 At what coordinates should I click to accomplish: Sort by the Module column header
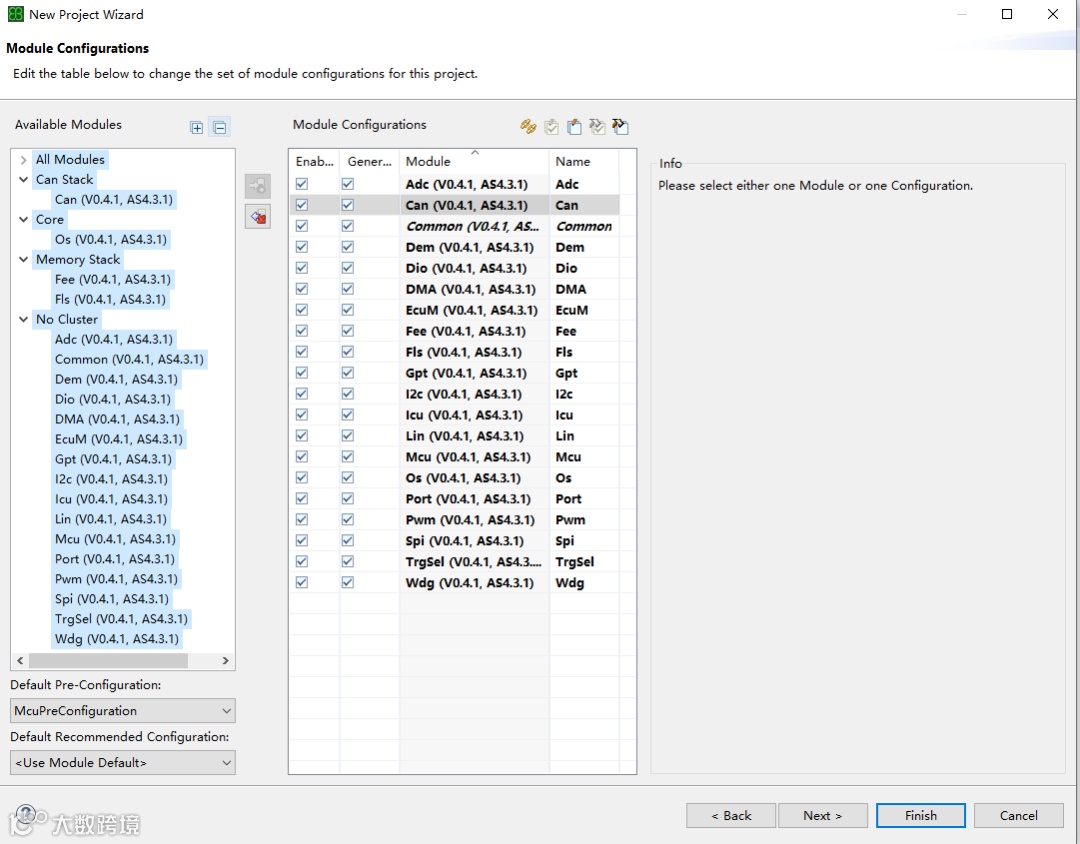[474, 161]
